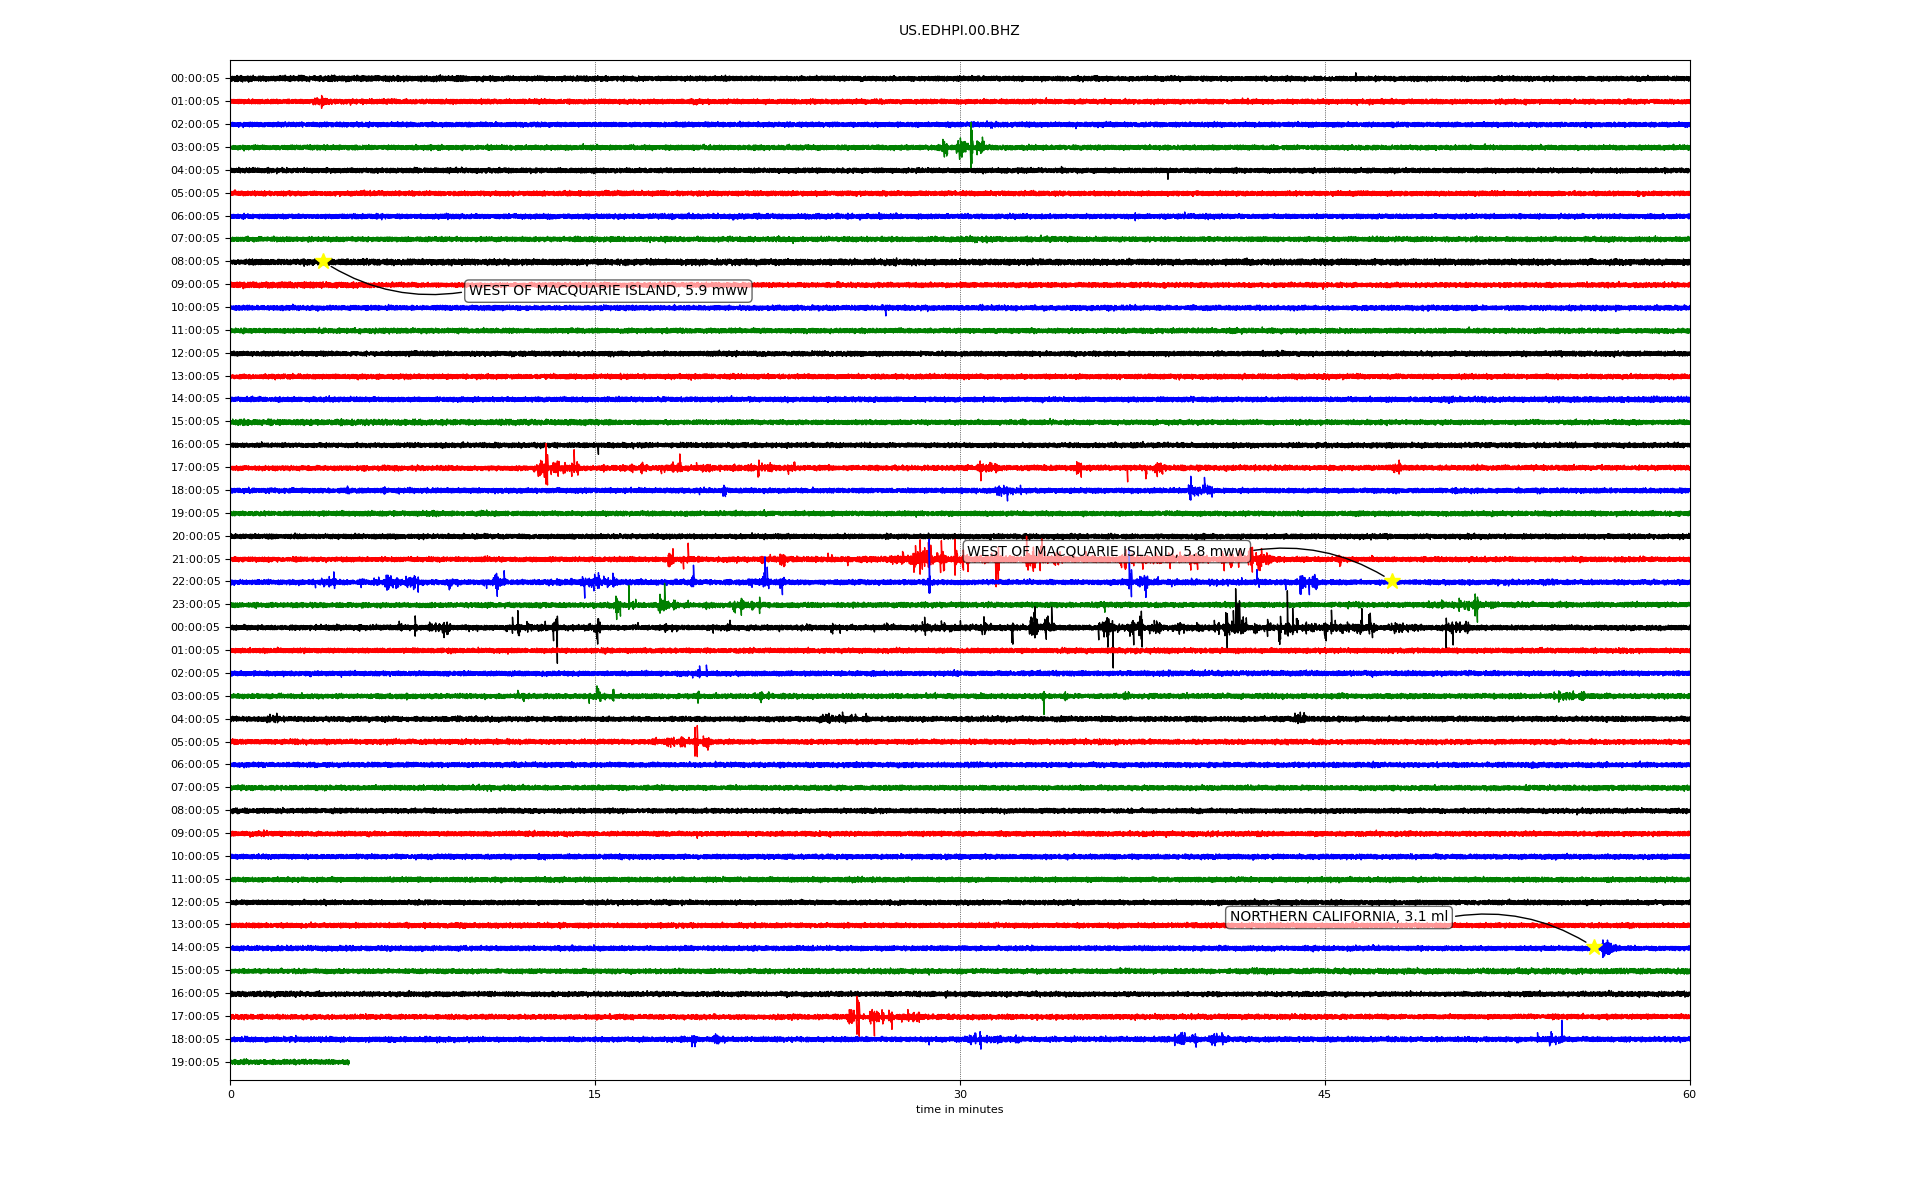1920x1200 pixels.
Task: Click the first 00:00:05 row label
Action: (195, 79)
